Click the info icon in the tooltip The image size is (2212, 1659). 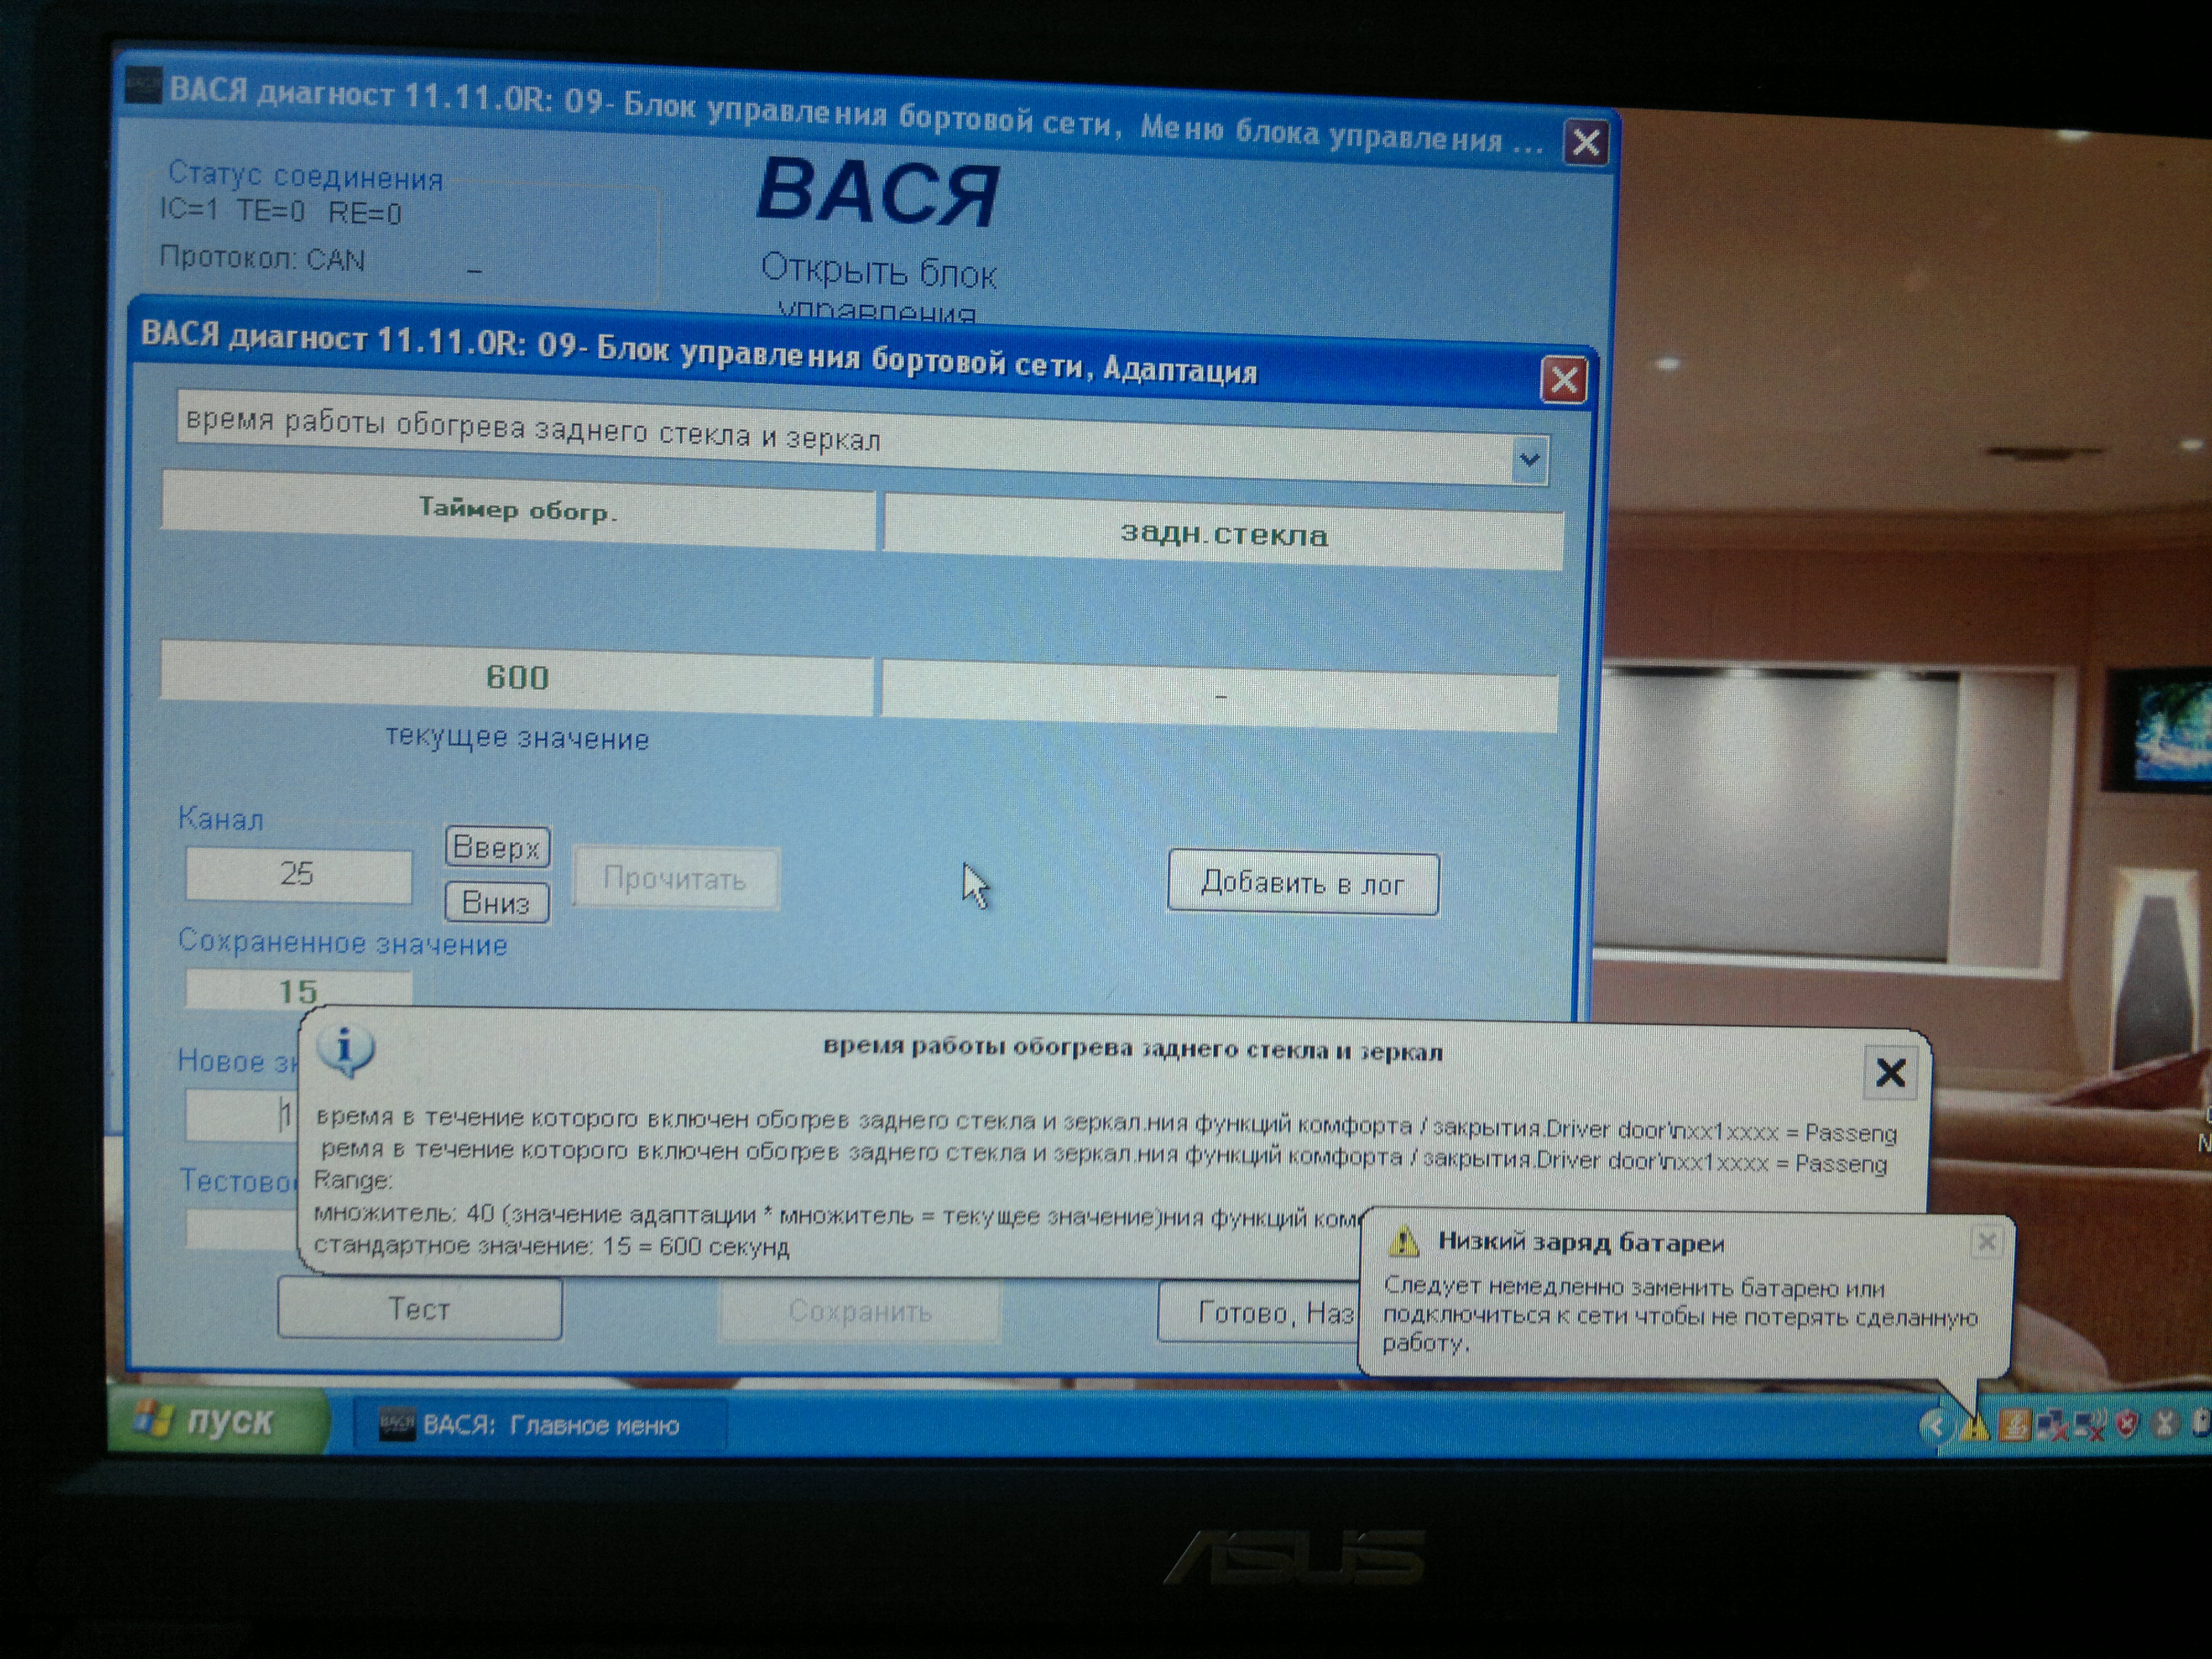(x=345, y=1050)
